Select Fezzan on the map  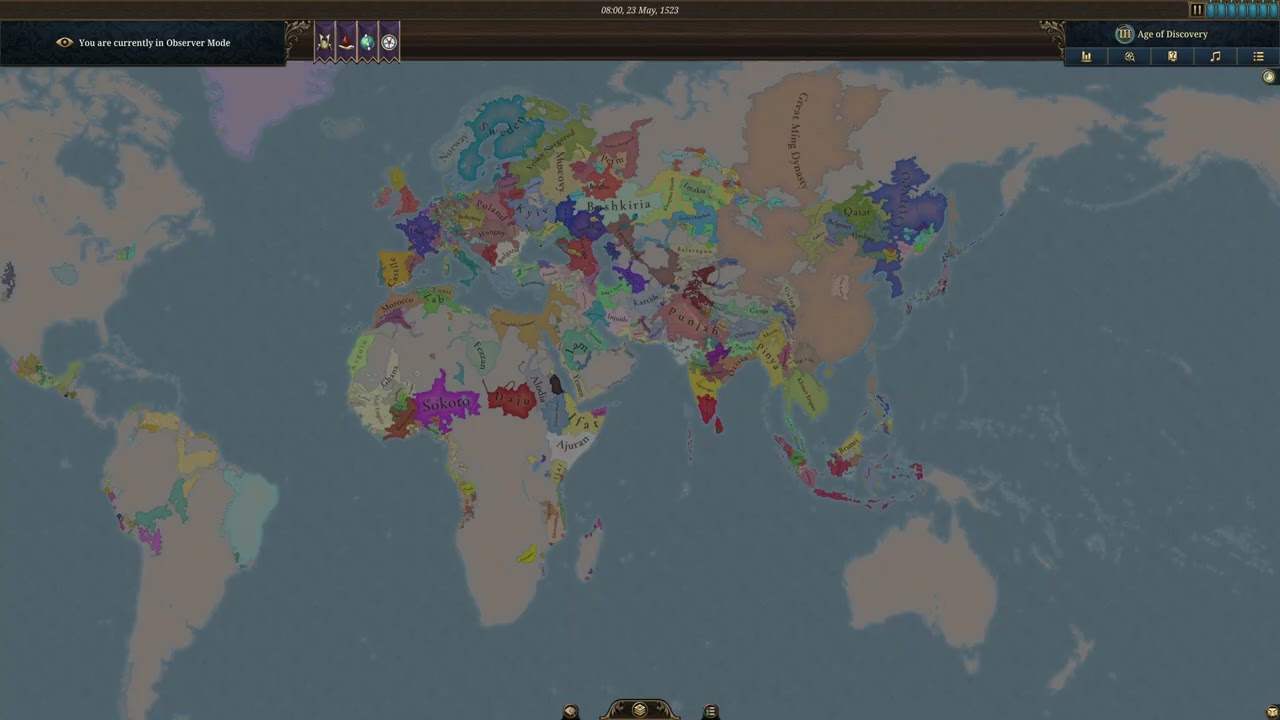481,356
